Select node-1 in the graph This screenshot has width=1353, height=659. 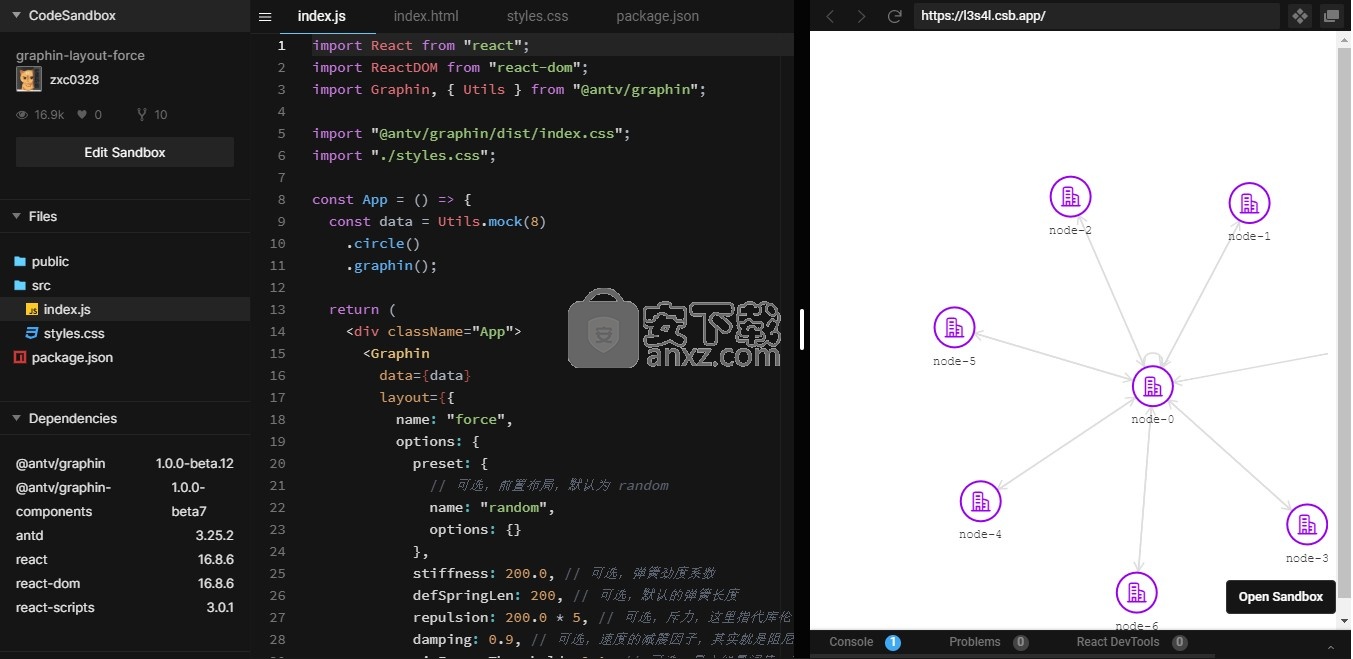[1249, 203]
